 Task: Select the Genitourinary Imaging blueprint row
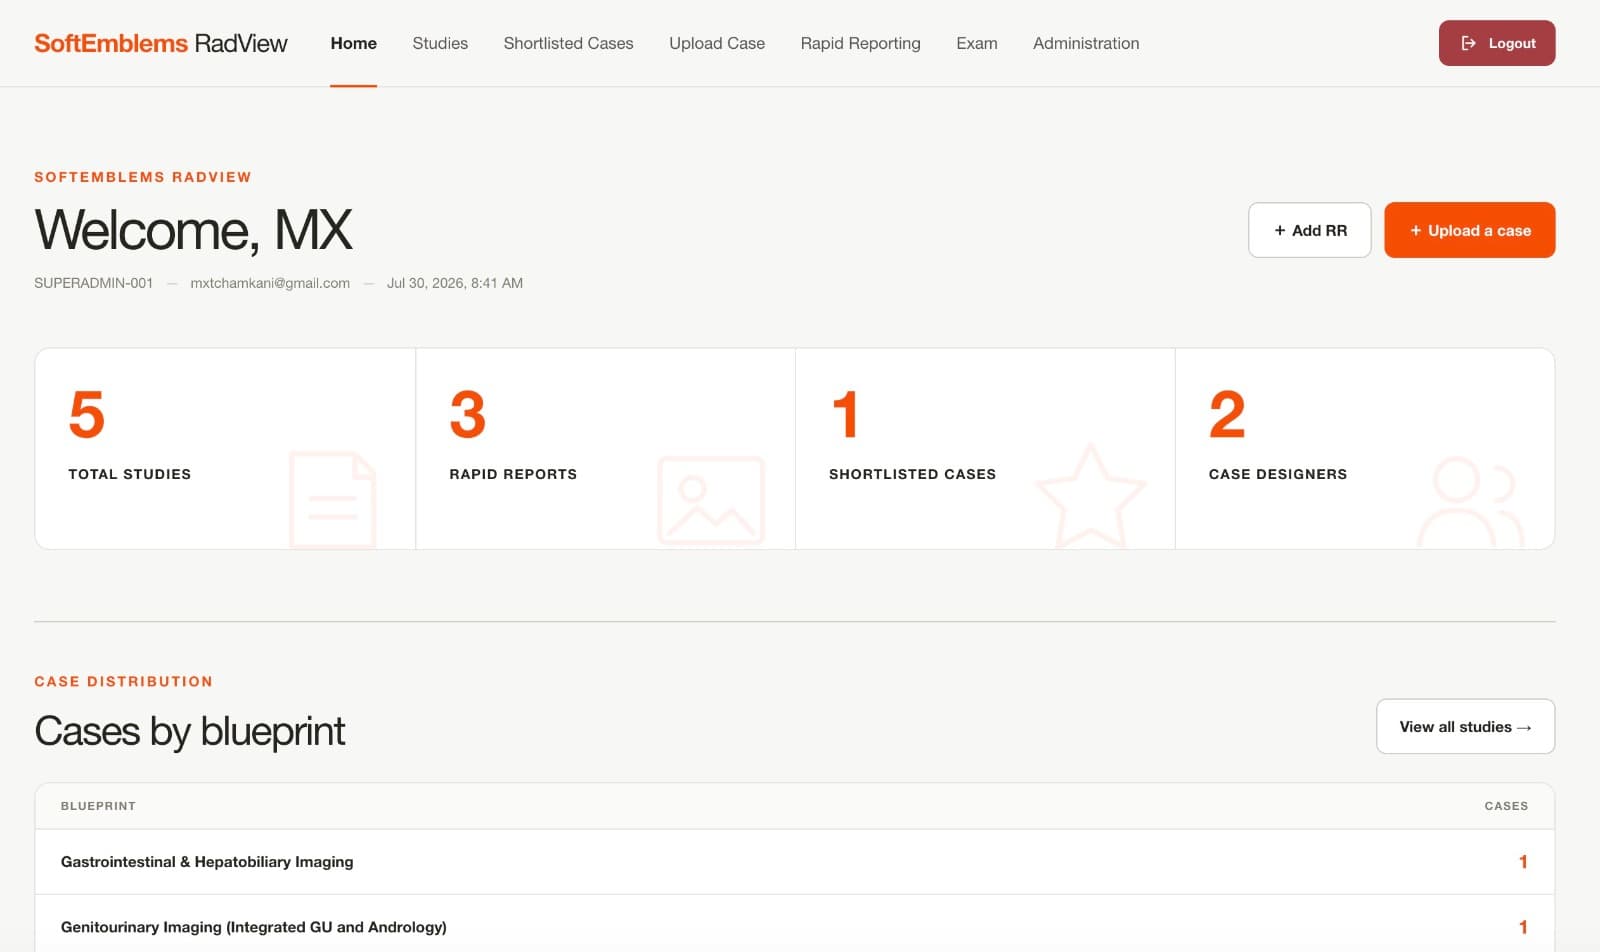[795, 926]
